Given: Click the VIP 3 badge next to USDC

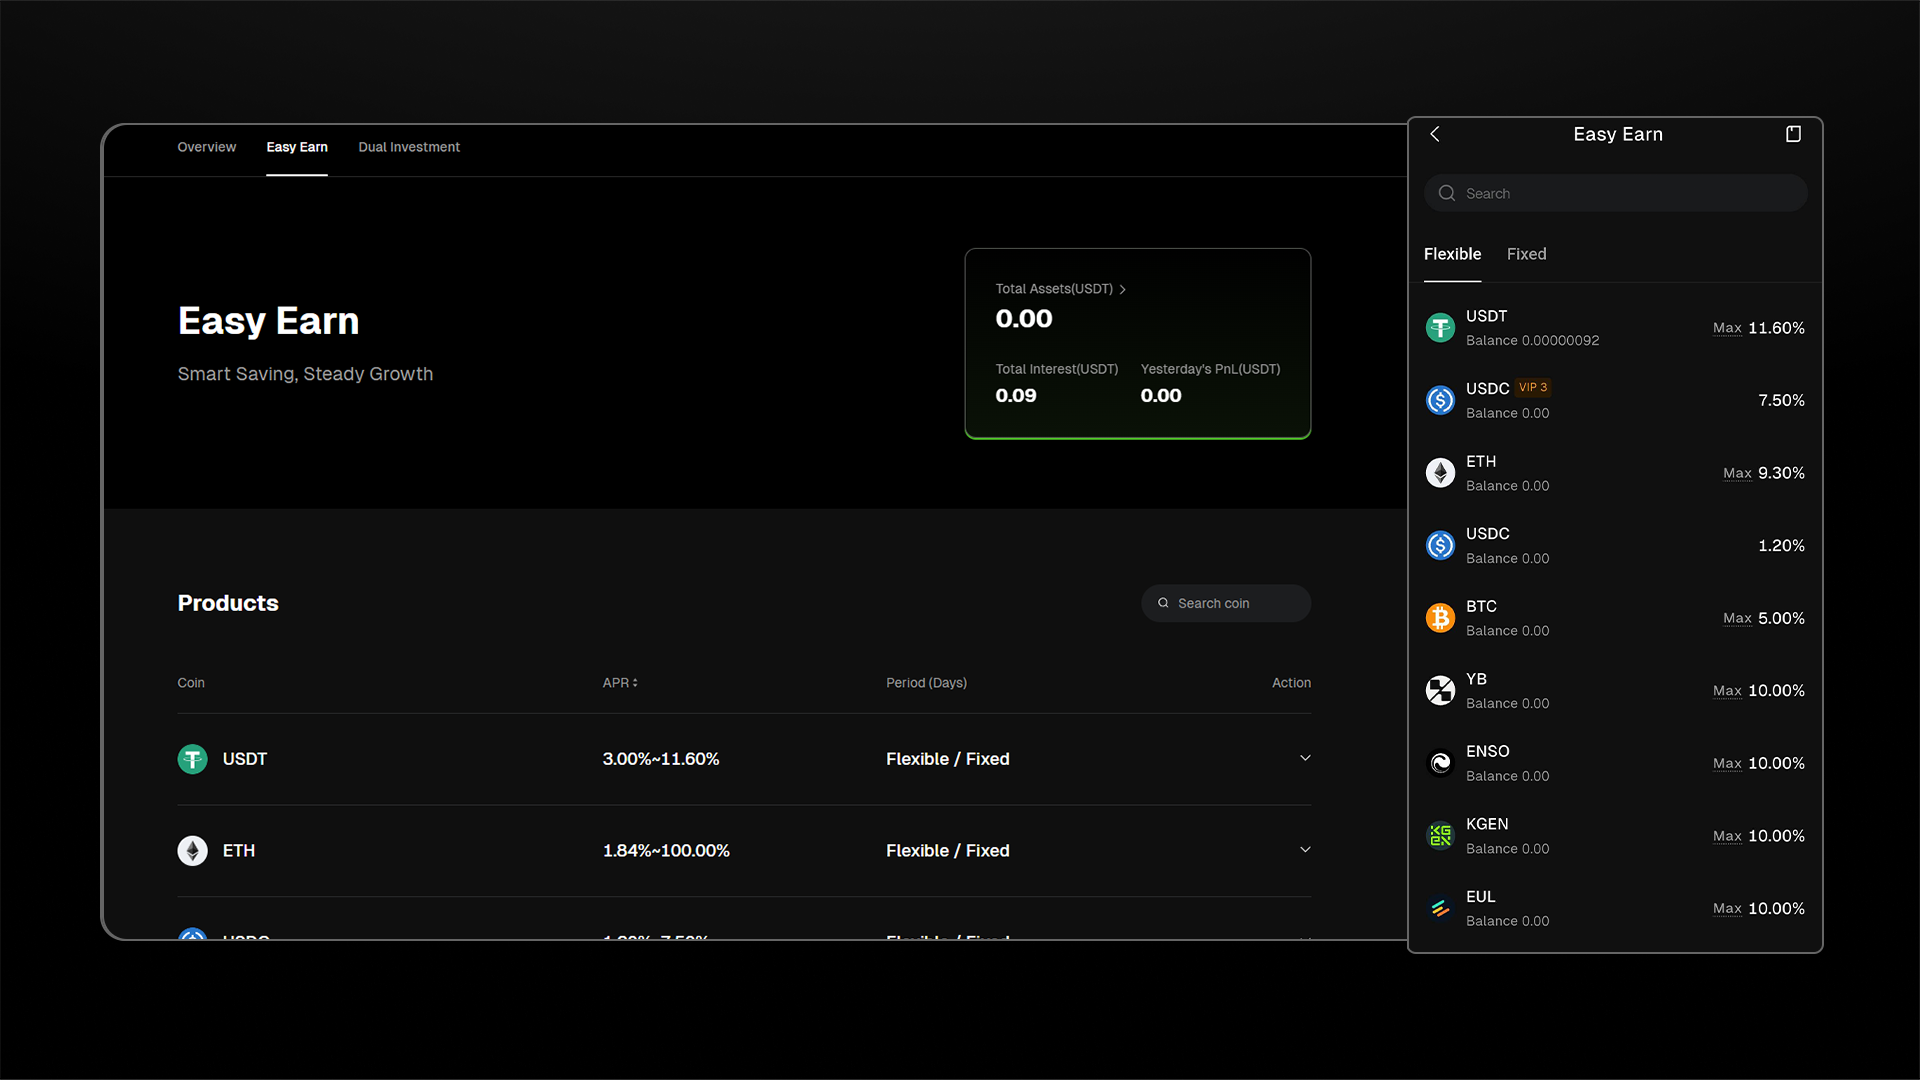Looking at the screenshot, I should point(1531,387).
